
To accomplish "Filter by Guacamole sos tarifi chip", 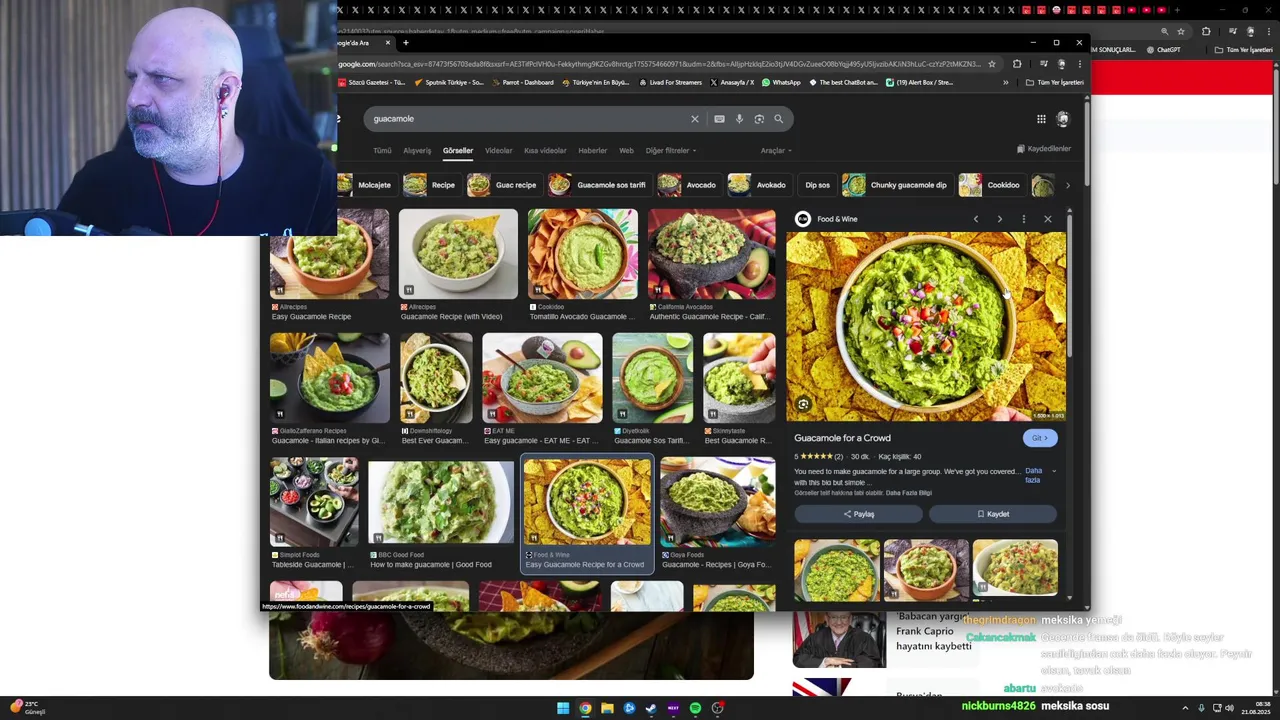I will click(599, 185).
